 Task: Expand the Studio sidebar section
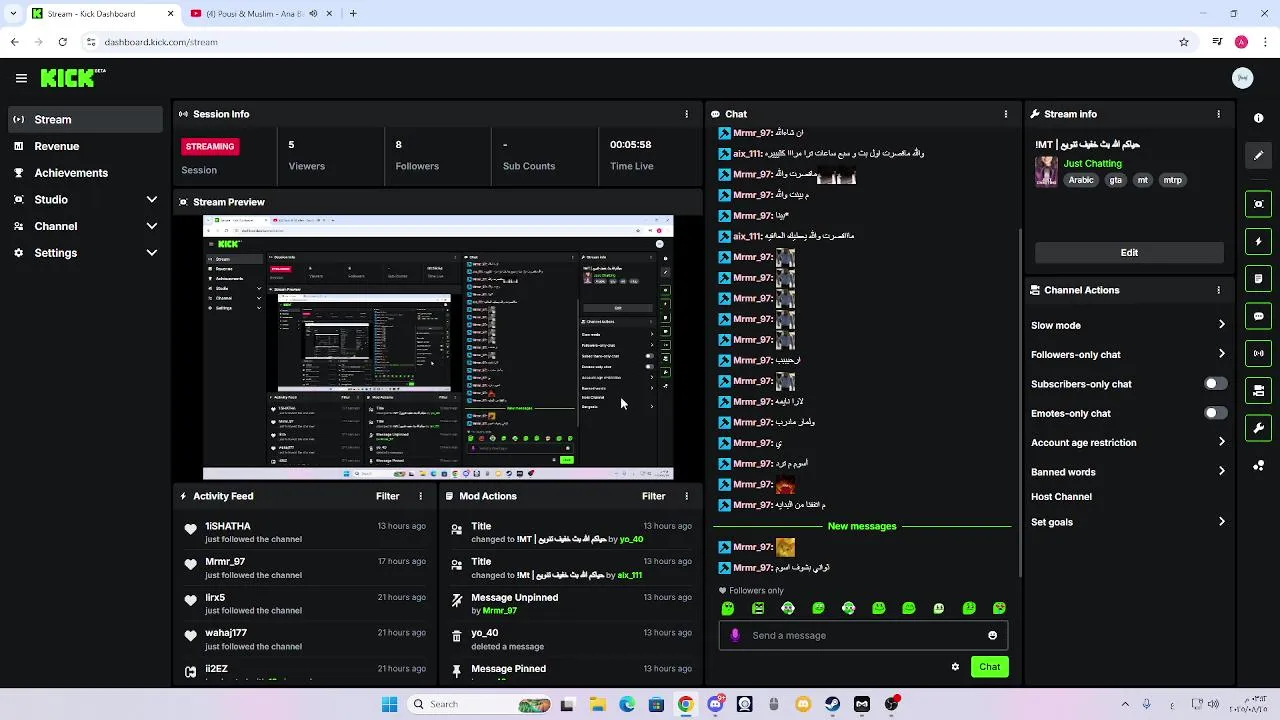tap(84, 200)
